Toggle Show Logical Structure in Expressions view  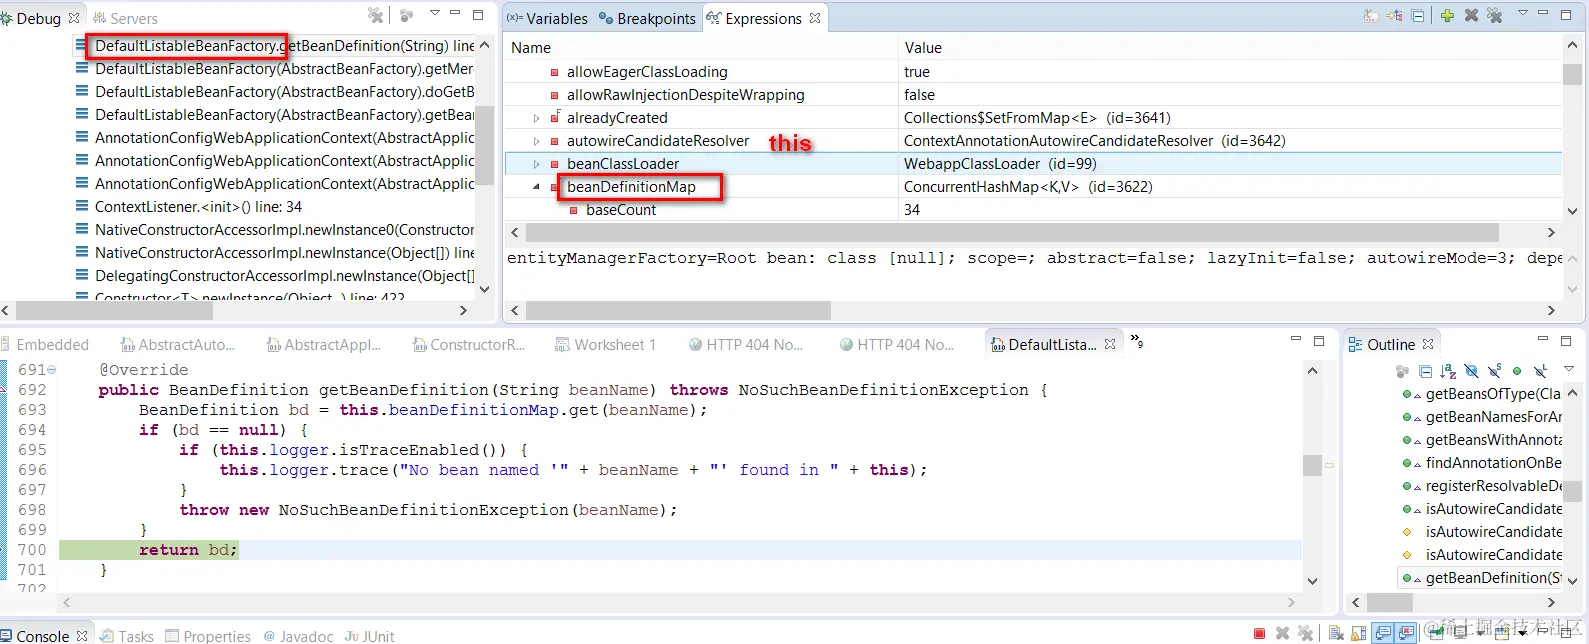[1394, 16]
